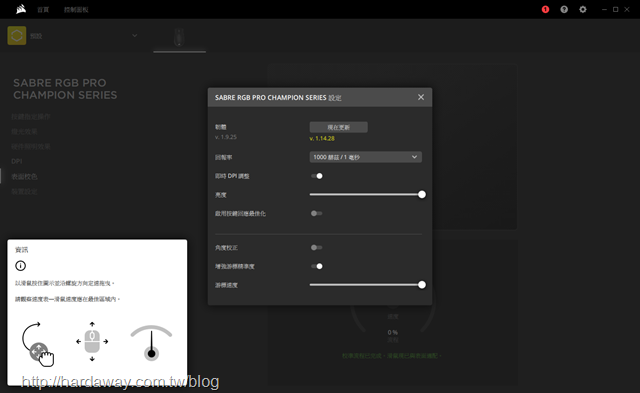Enable the 角度校正 angle snapping toggle
Screen dimensions: 640x393
point(317,248)
